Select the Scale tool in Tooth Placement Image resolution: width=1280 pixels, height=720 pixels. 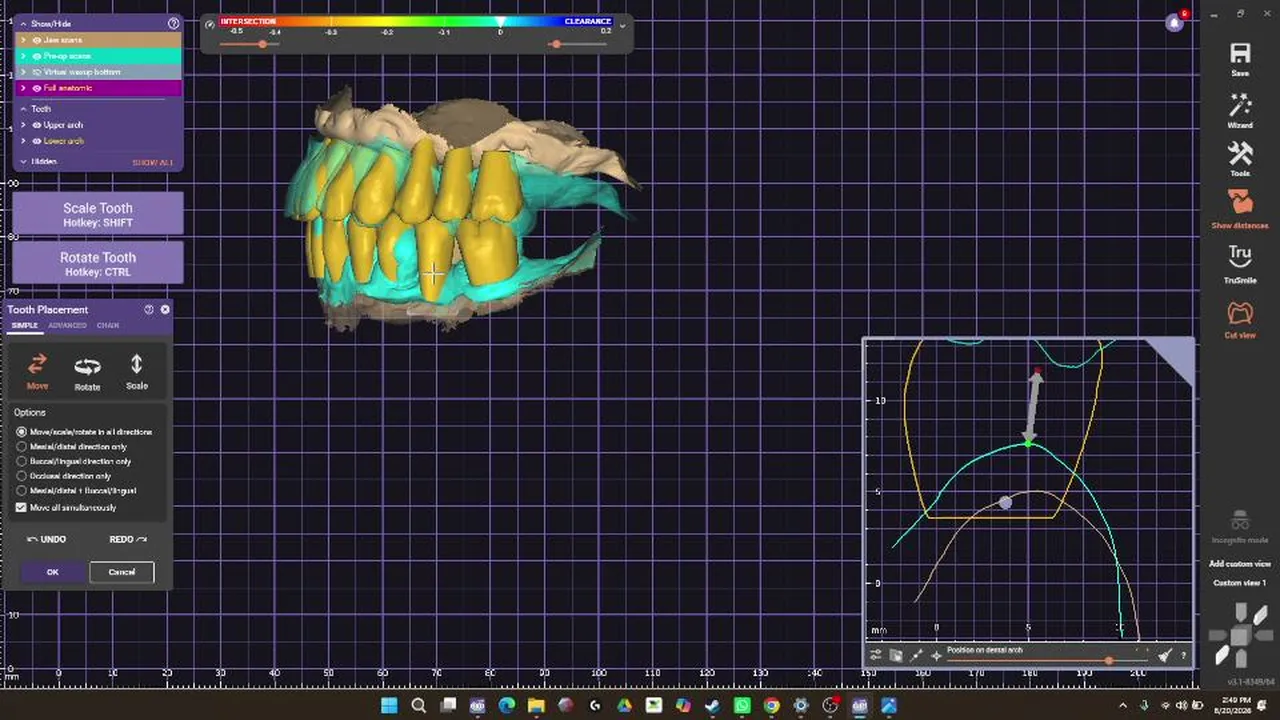coord(137,364)
